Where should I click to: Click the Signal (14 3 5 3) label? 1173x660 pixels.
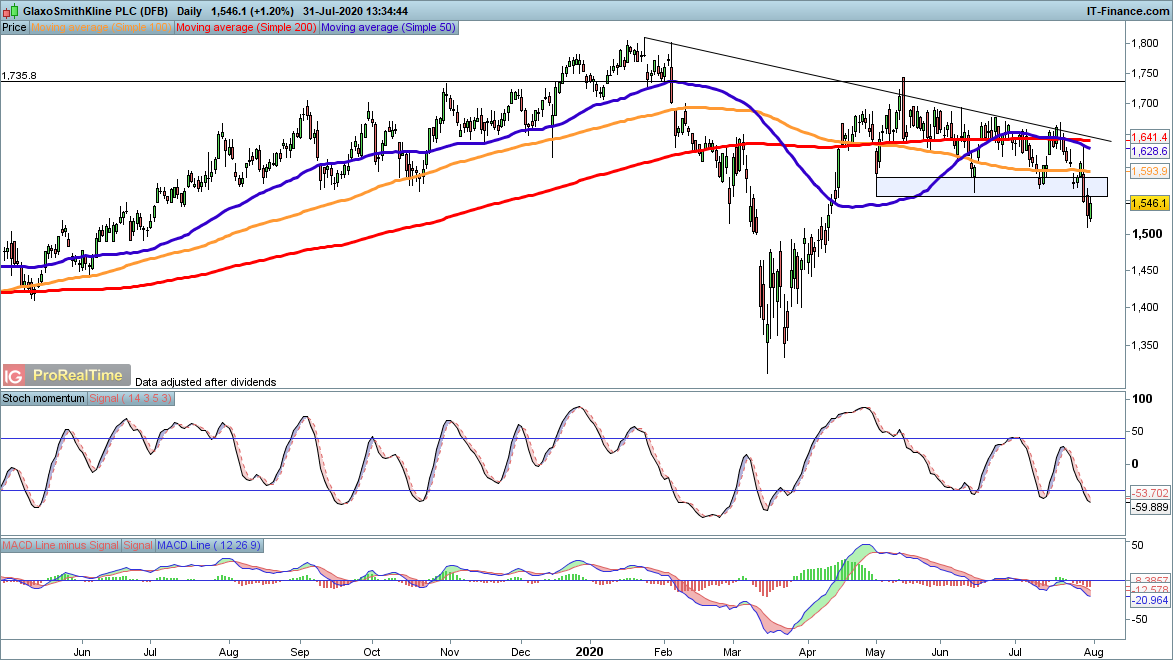click(x=131, y=398)
